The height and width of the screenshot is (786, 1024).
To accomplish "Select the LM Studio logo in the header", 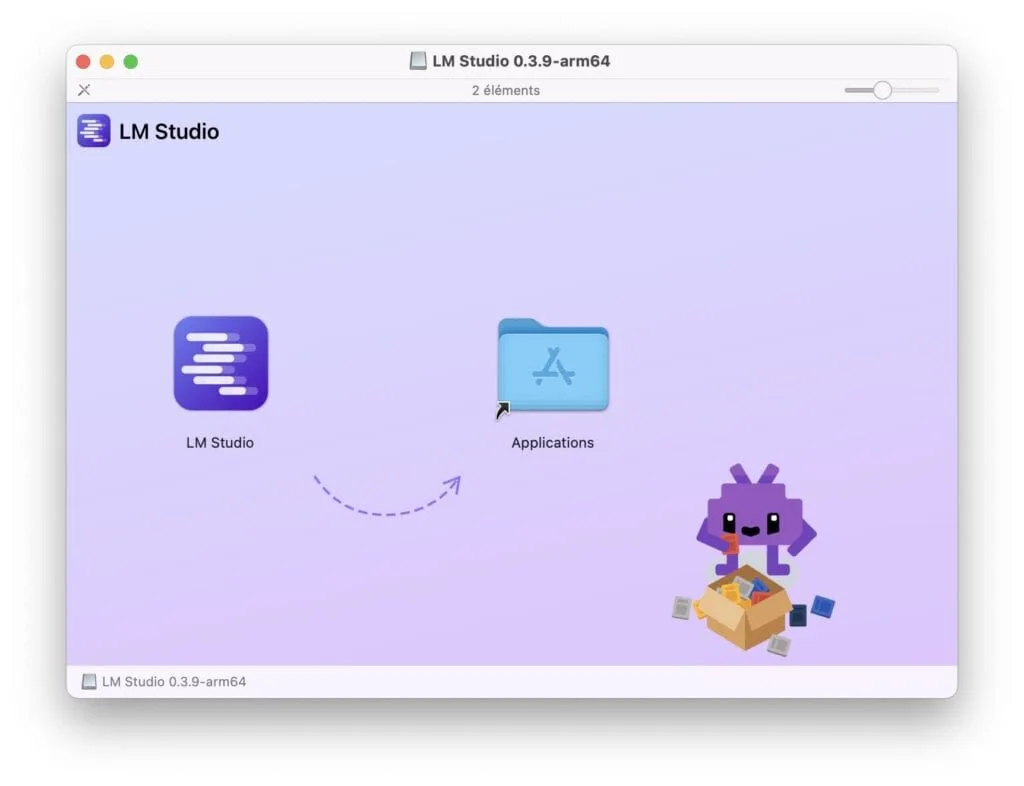I will tap(92, 130).
